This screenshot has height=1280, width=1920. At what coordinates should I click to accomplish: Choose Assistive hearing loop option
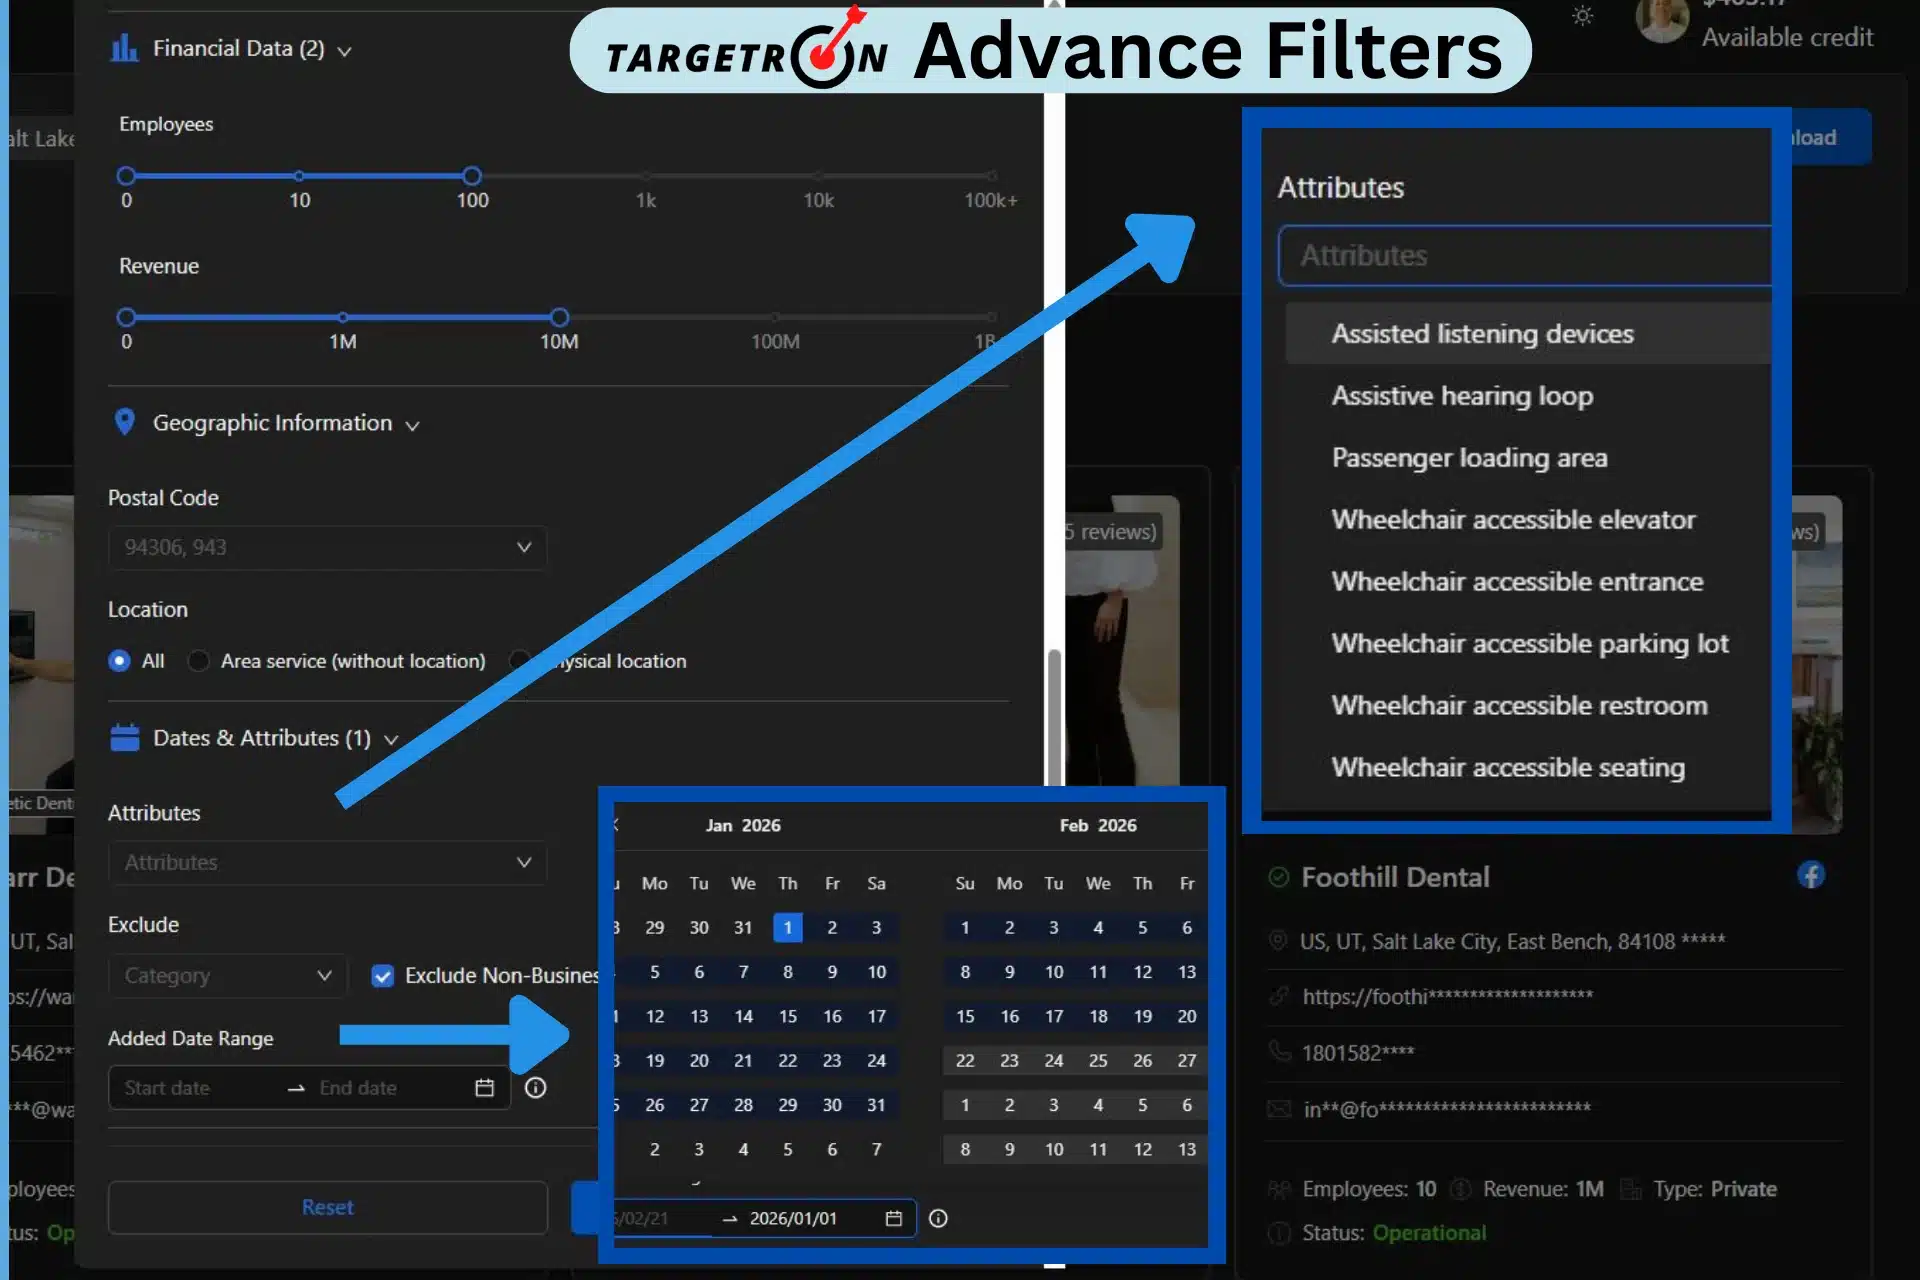tap(1461, 396)
